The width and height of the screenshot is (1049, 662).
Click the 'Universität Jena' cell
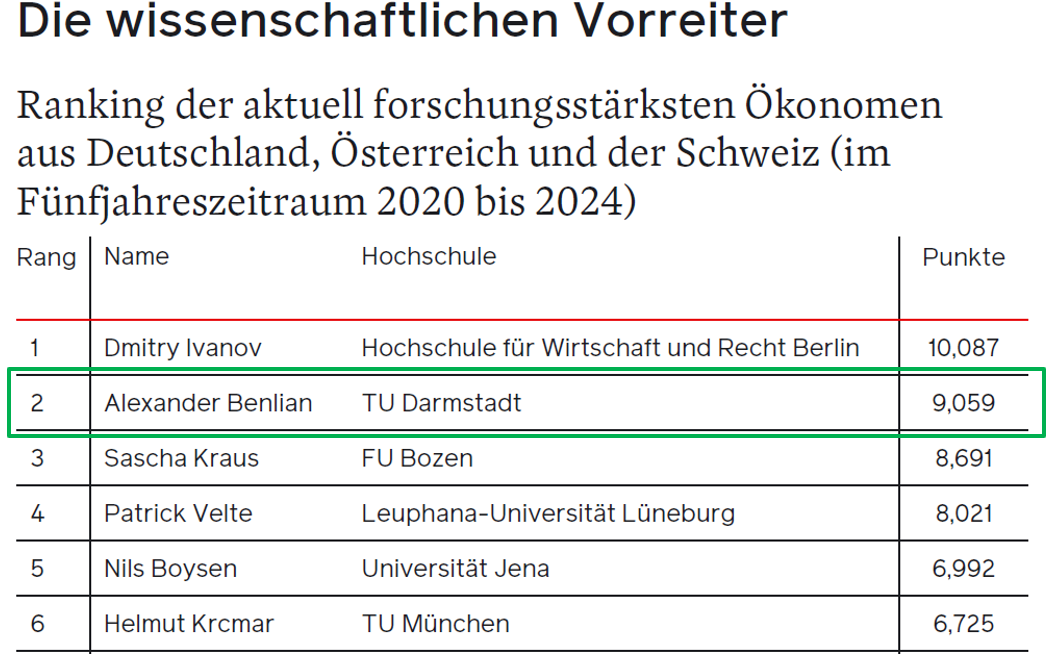[x=456, y=569]
